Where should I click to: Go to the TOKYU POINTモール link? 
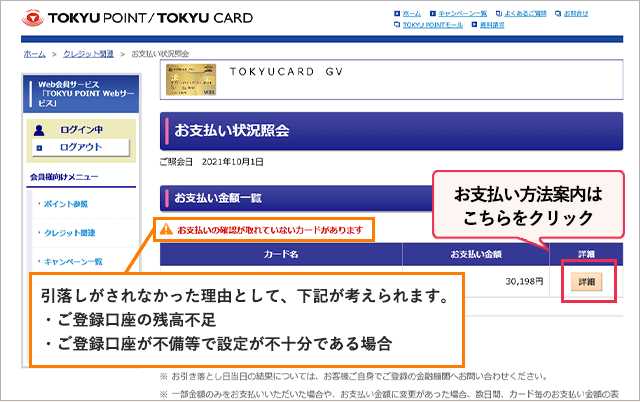[433, 25]
